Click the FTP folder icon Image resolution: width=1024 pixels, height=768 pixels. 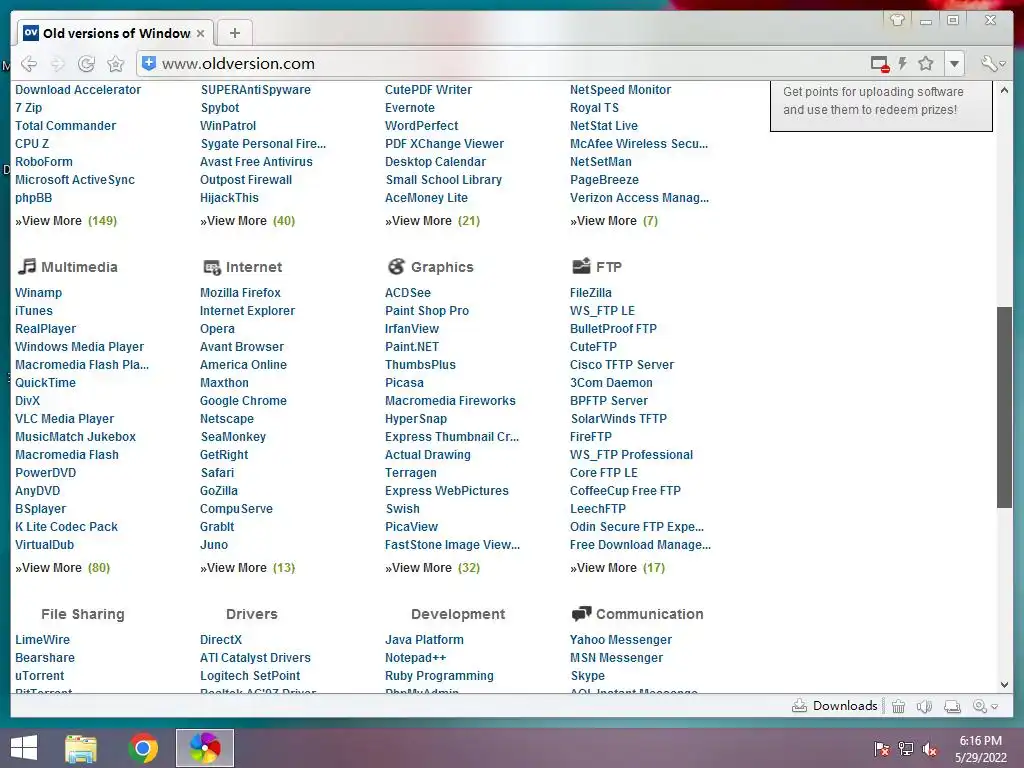(x=581, y=266)
